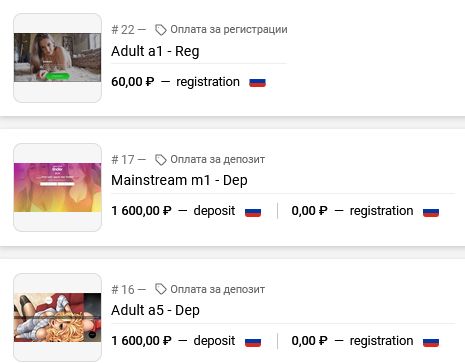Click the 60,00 ₽ registration payout
This screenshot has height=363, width=465.
[175, 82]
